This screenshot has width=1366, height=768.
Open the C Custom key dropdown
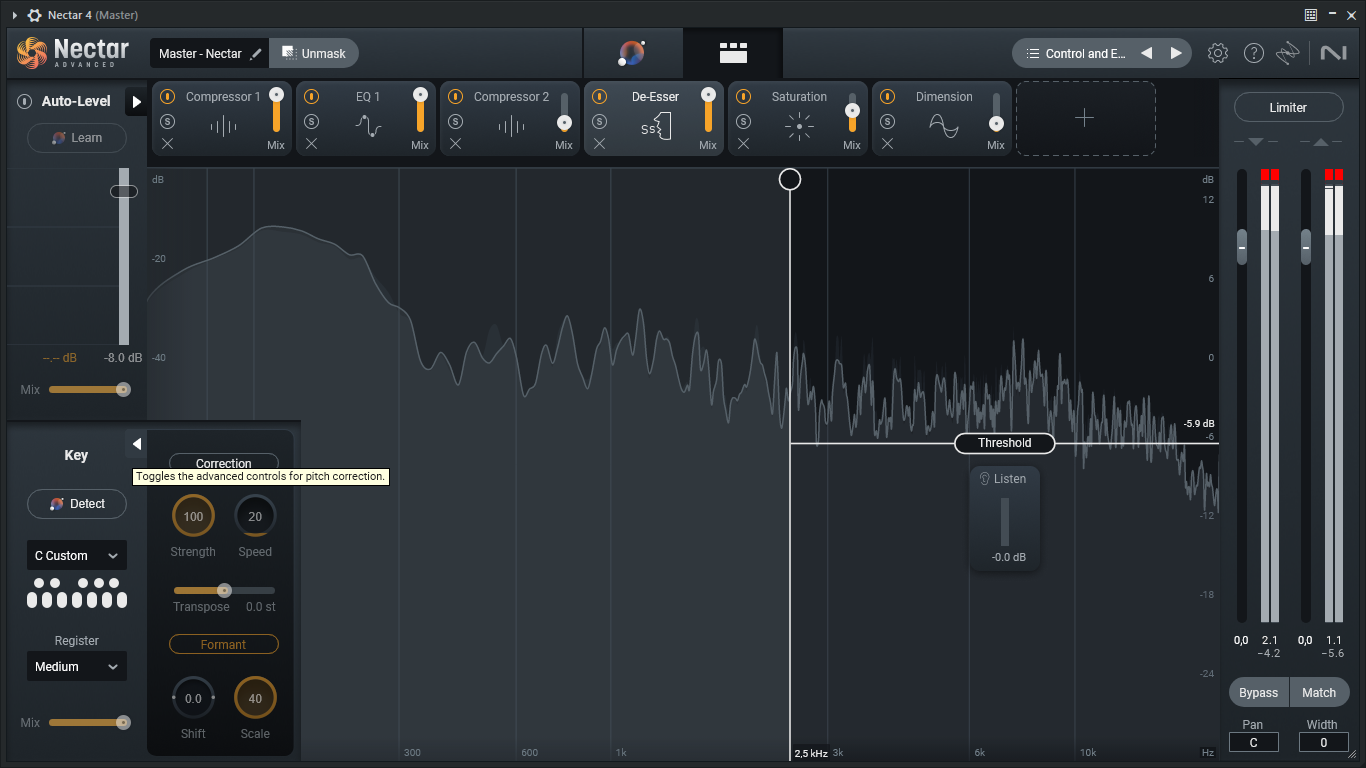tap(77, 556)
